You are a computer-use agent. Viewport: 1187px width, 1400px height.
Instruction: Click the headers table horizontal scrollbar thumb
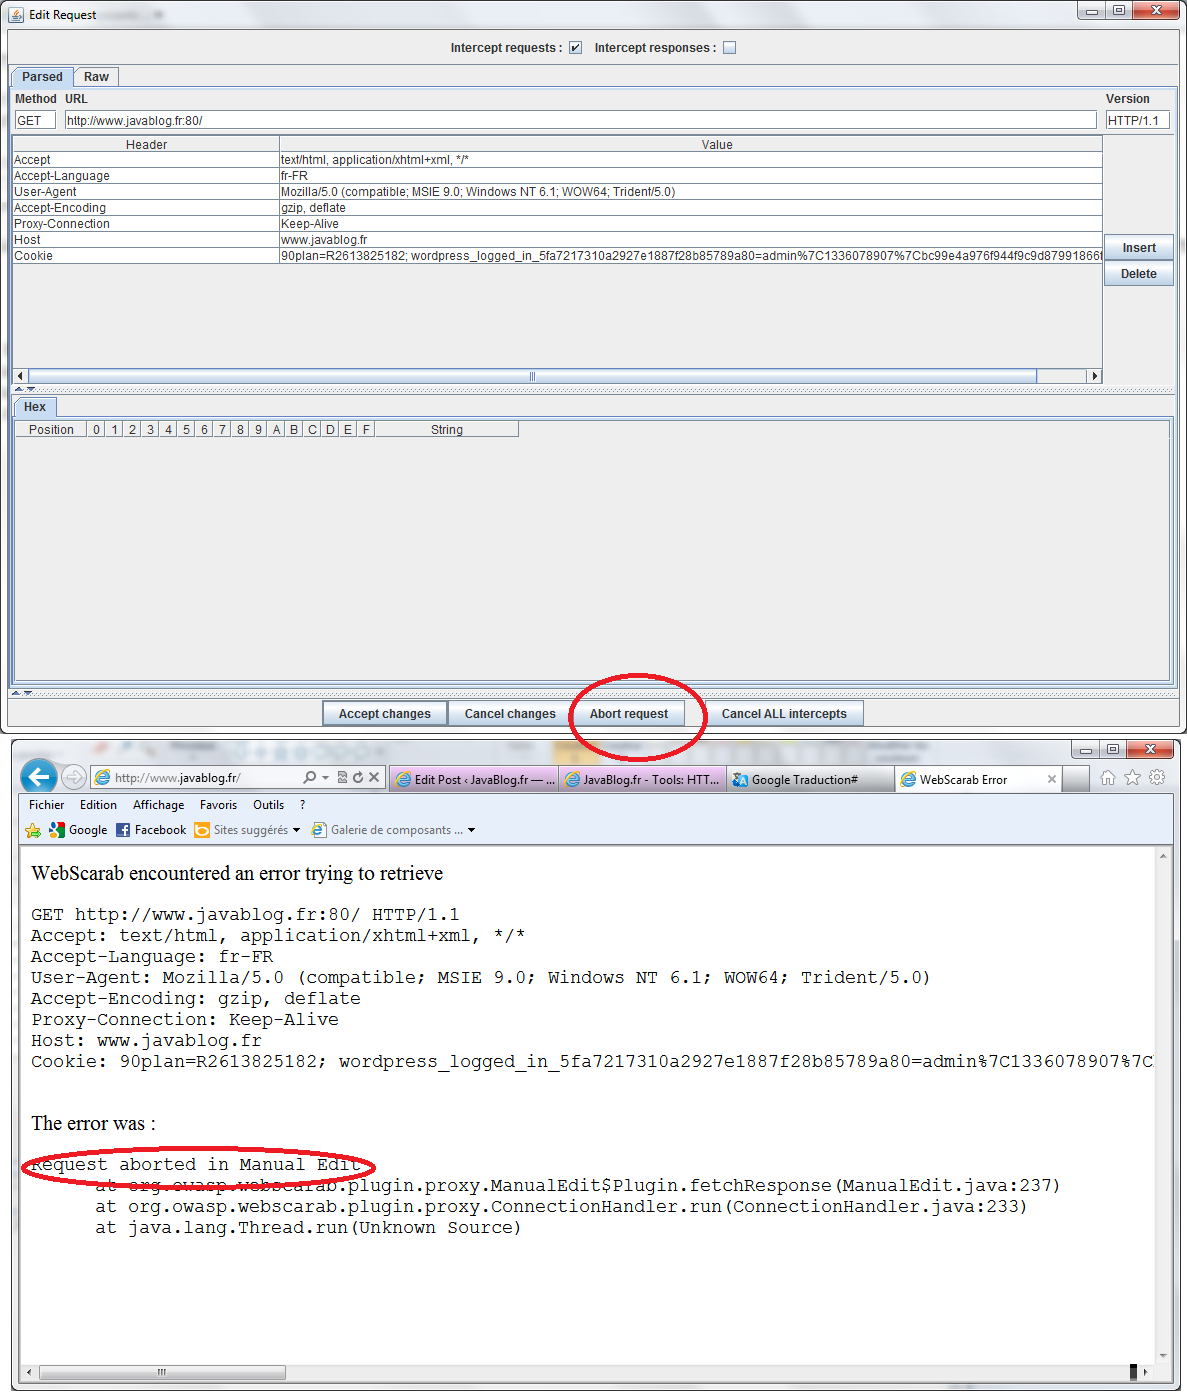pyautogui.click(x=532, y=376)
